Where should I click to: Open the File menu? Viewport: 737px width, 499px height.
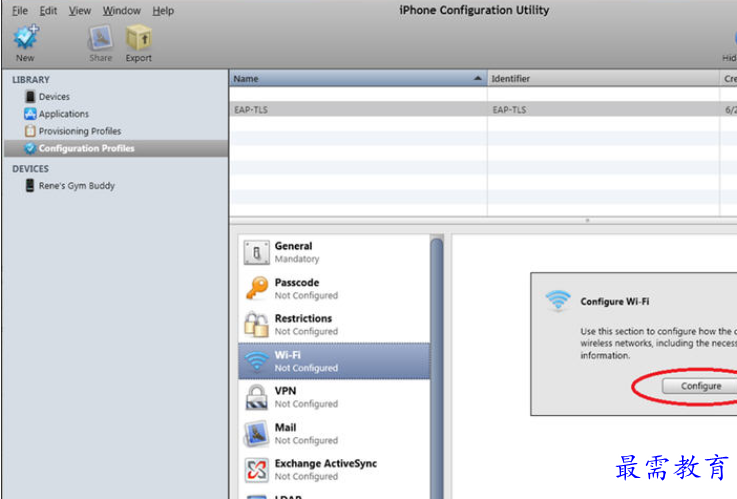pyautogui.click(x=20, y=10)
